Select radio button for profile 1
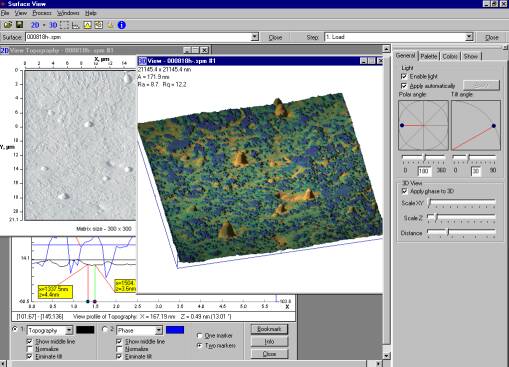This screenshot has width=509, height=367. [15, 329]
